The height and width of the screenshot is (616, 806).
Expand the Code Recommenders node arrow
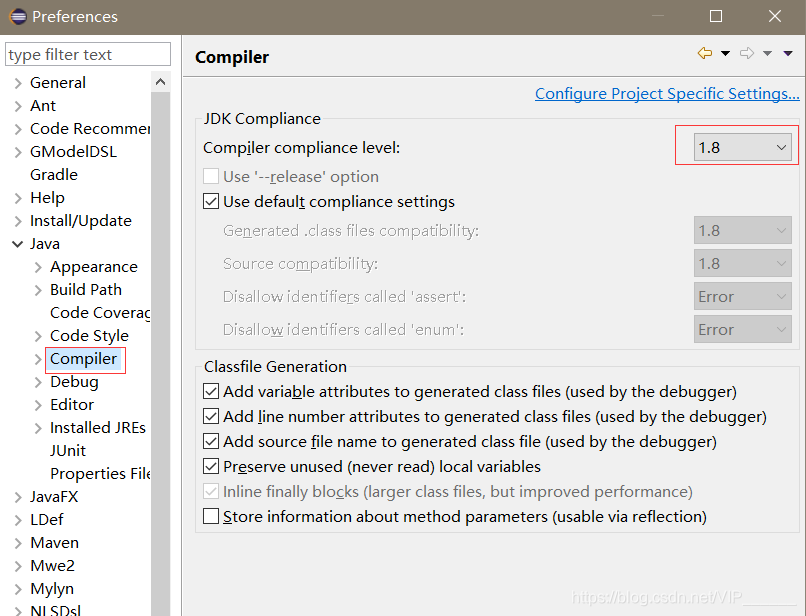click(18, 129)
